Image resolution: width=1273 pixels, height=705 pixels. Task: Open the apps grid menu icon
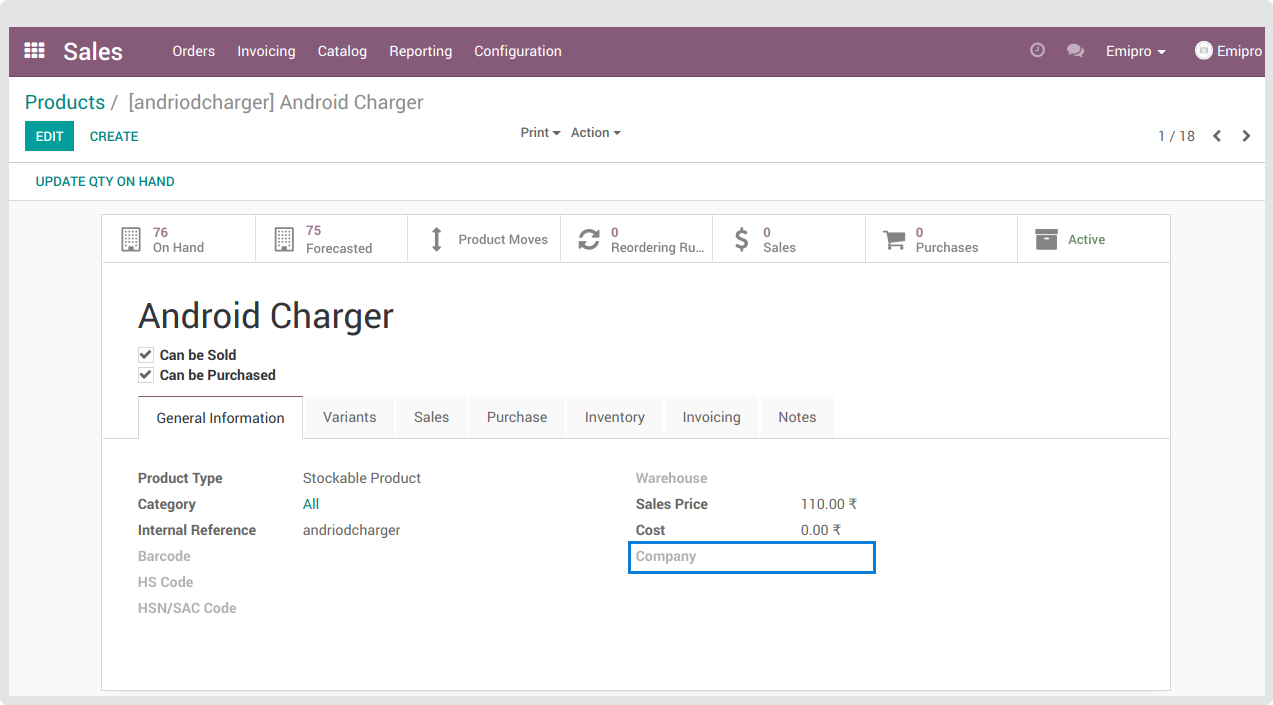[x=35, y=51]
